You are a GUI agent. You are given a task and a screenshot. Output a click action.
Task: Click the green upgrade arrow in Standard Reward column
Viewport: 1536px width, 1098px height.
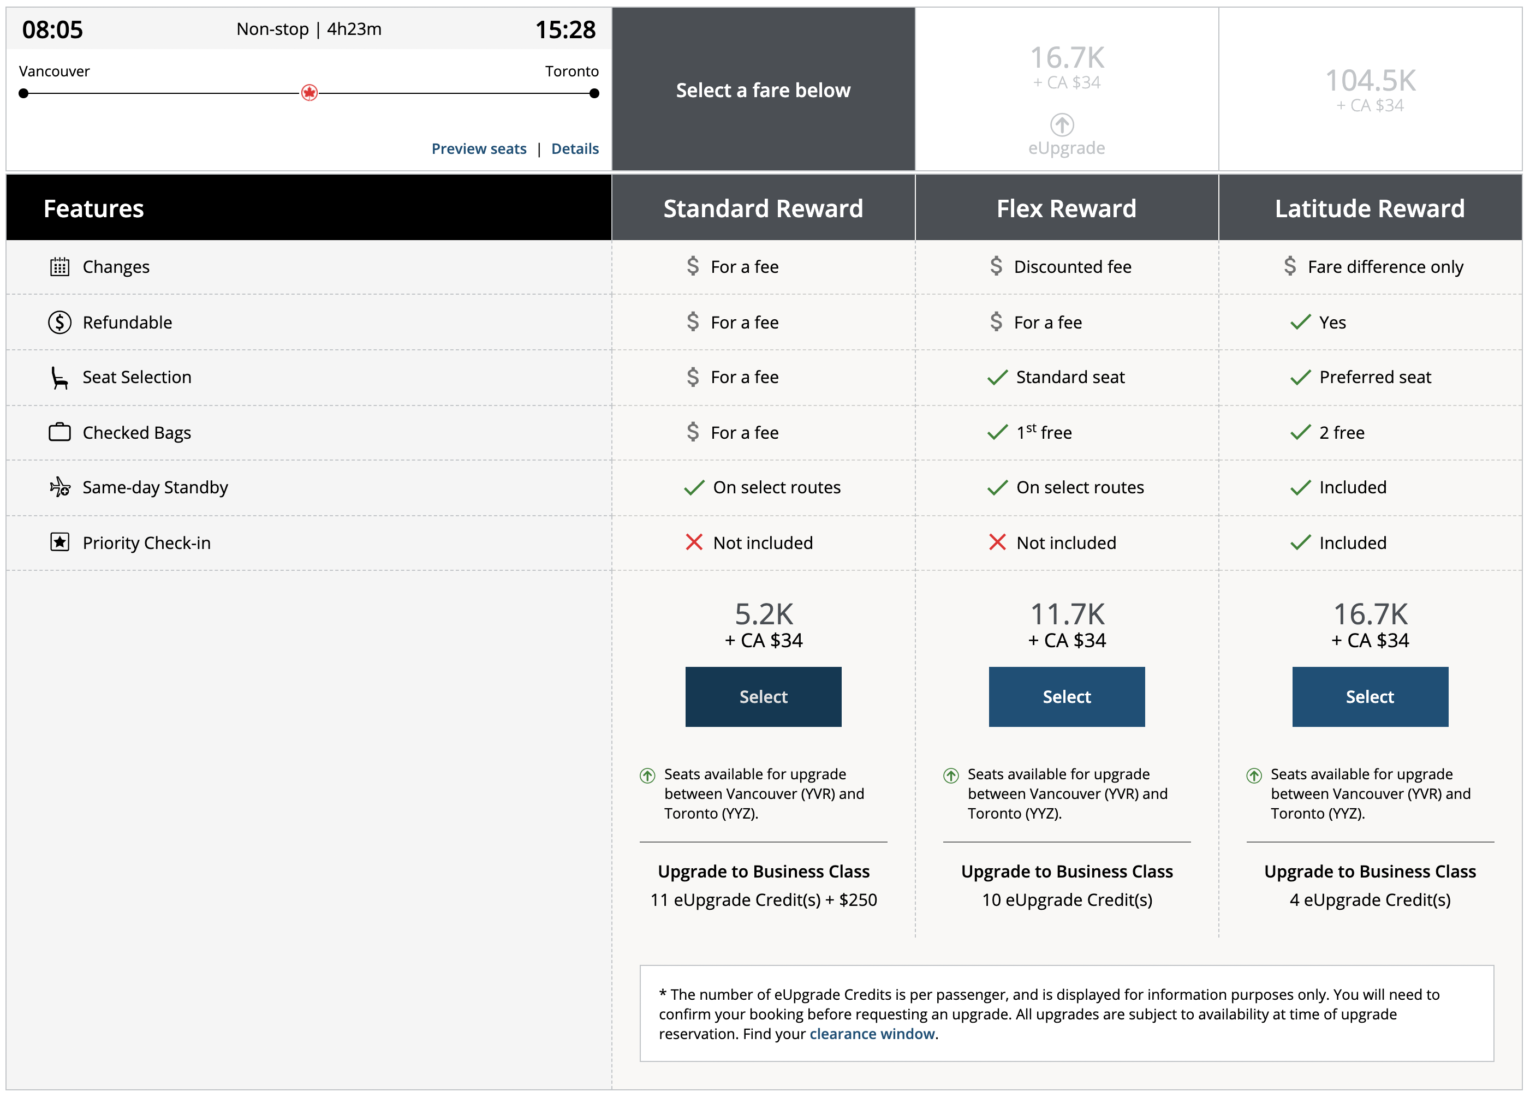pos(649,775)
